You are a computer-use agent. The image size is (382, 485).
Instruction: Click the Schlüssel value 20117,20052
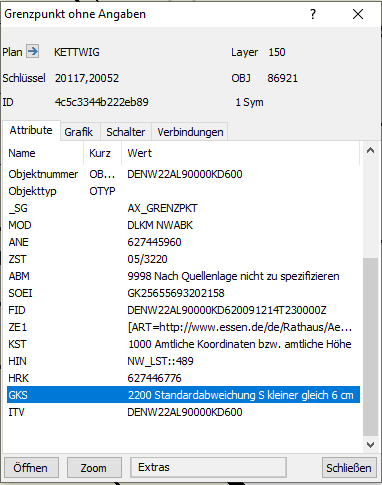coord(87,78)
